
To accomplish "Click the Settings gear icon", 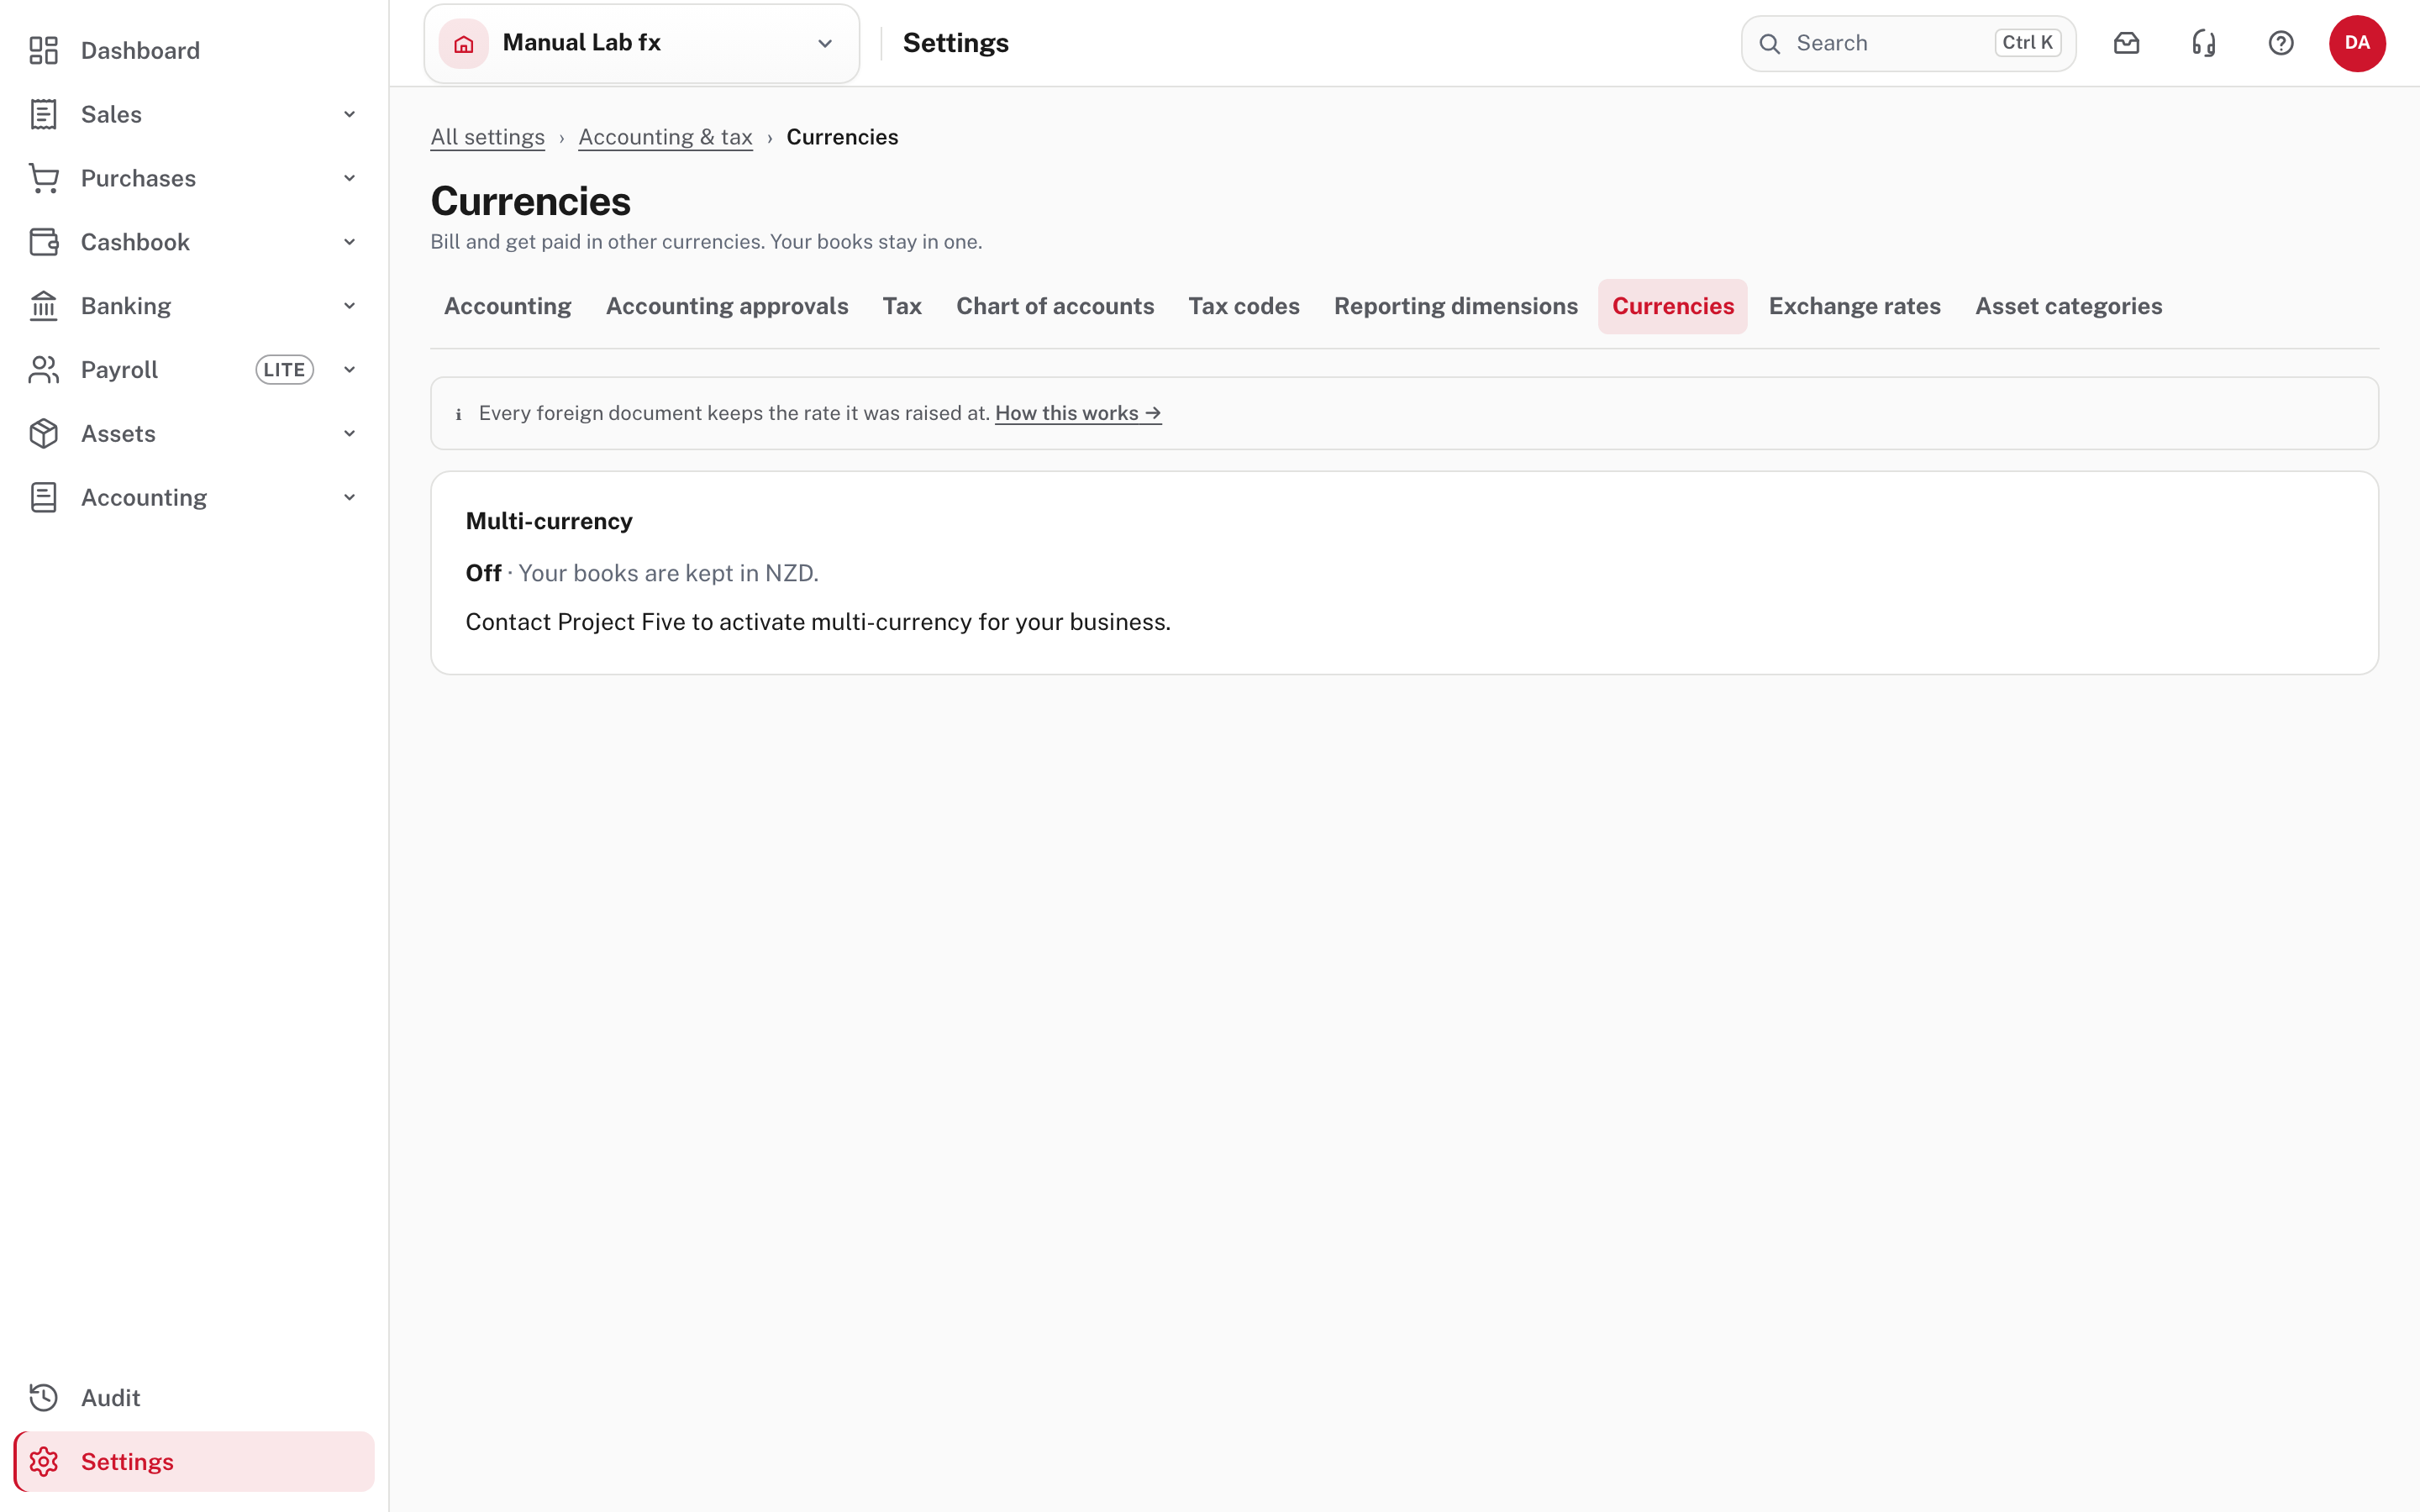I will click(43, 1462).
